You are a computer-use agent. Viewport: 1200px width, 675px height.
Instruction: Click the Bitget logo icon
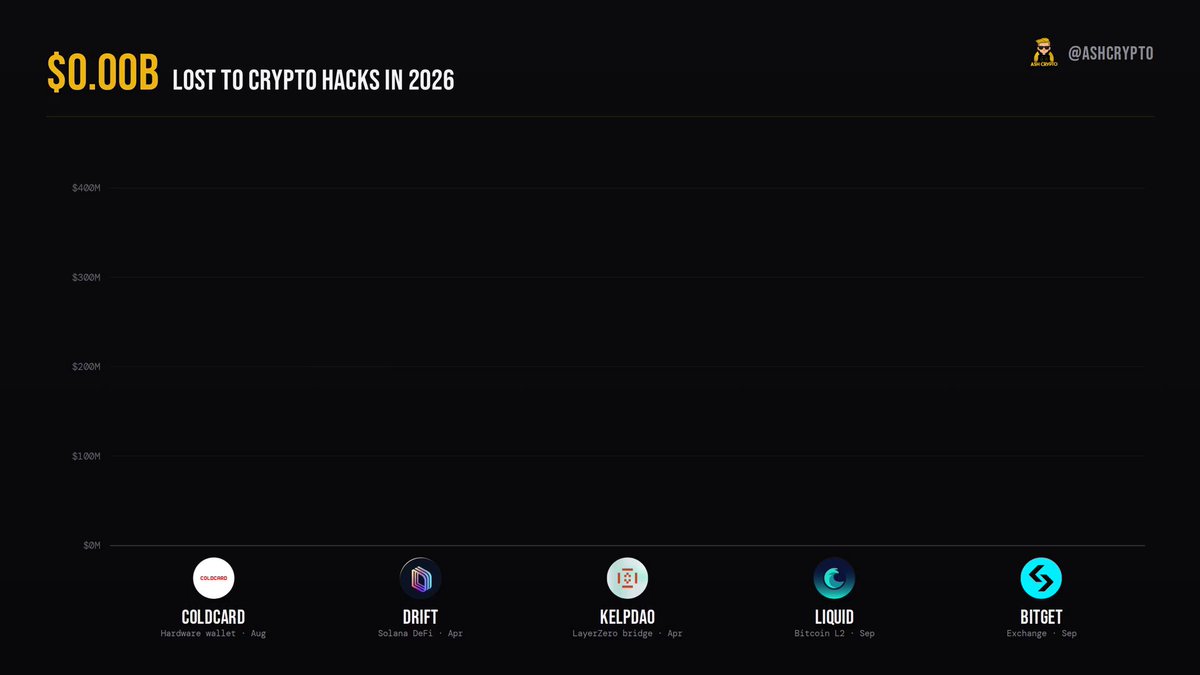[1041, 578]
